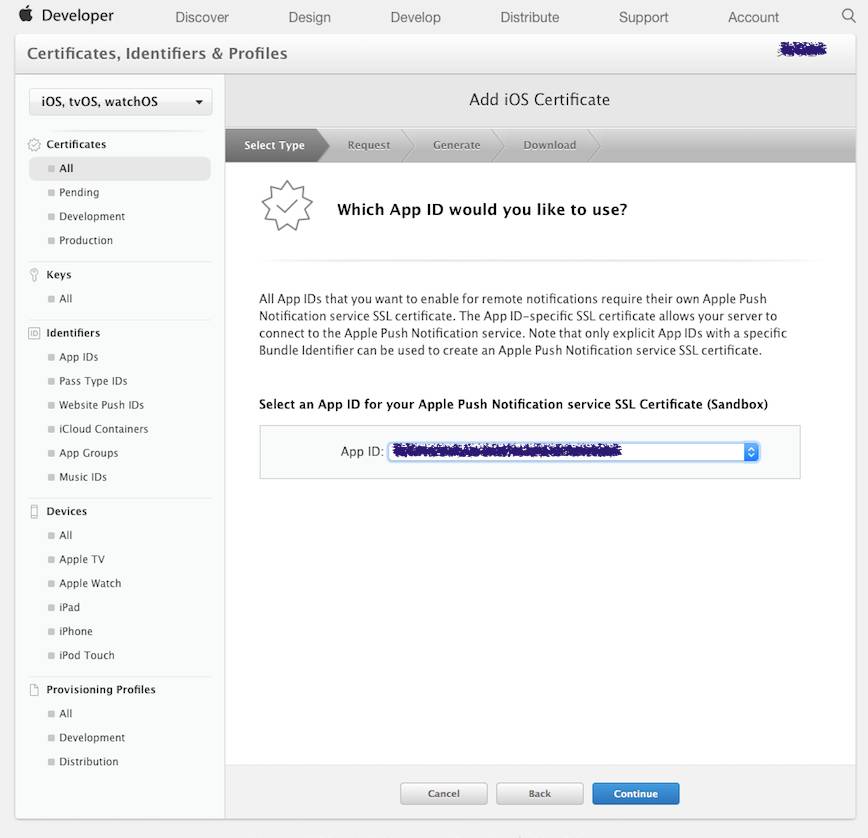Click the Add iOS Certificate heading
This screenshot has width=868, height=838.
point(540,100)
